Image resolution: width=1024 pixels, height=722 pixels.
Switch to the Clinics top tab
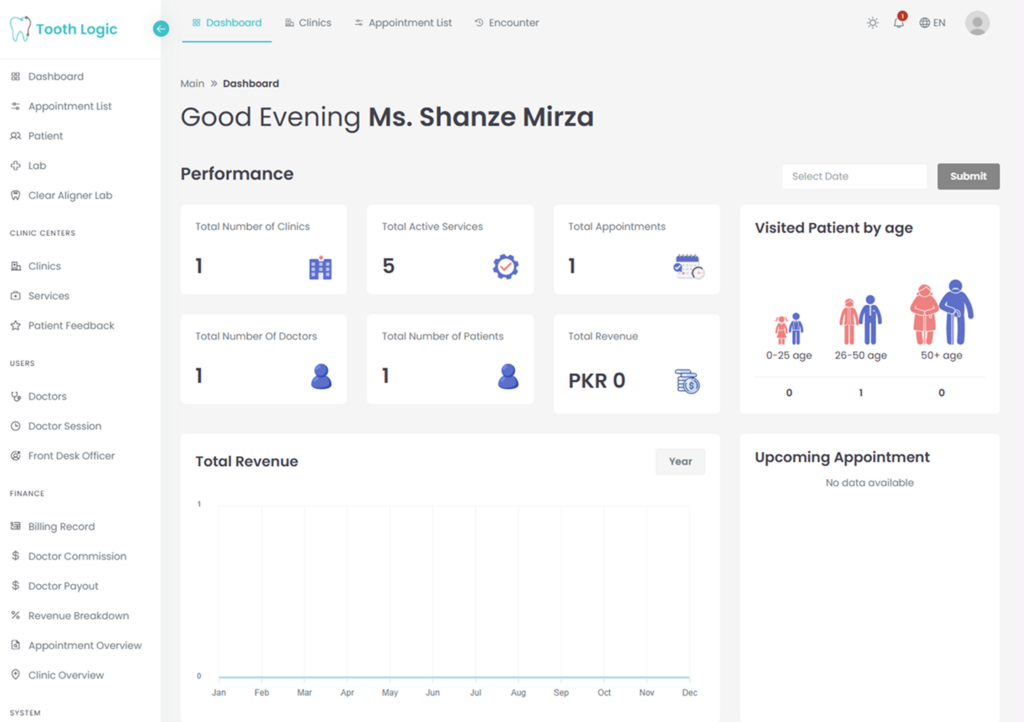[x=308, y=23]
